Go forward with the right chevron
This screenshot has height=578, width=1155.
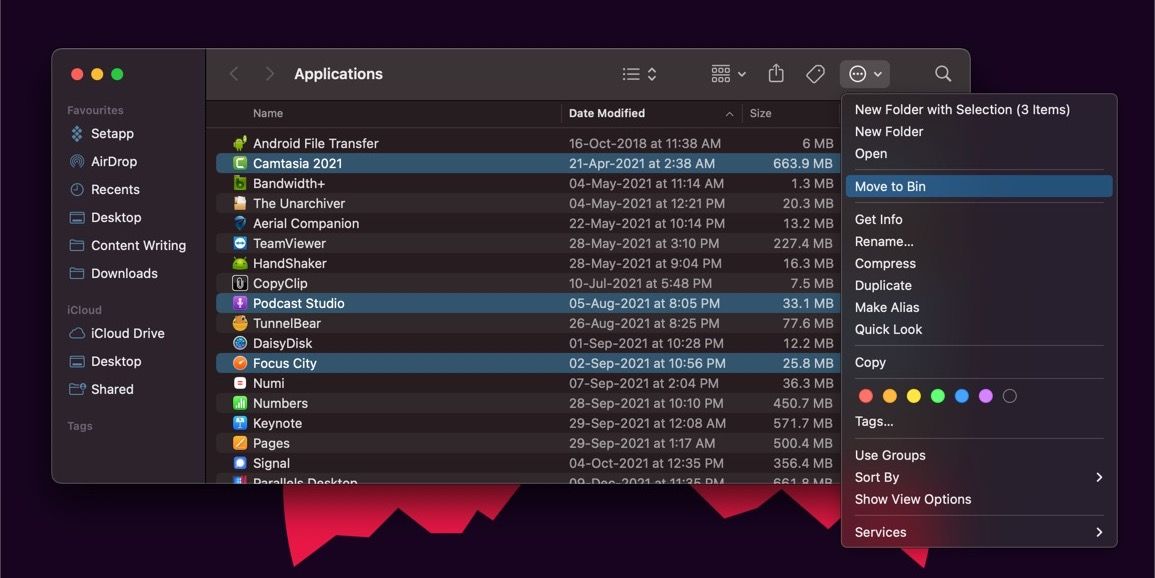coord(270,74)
